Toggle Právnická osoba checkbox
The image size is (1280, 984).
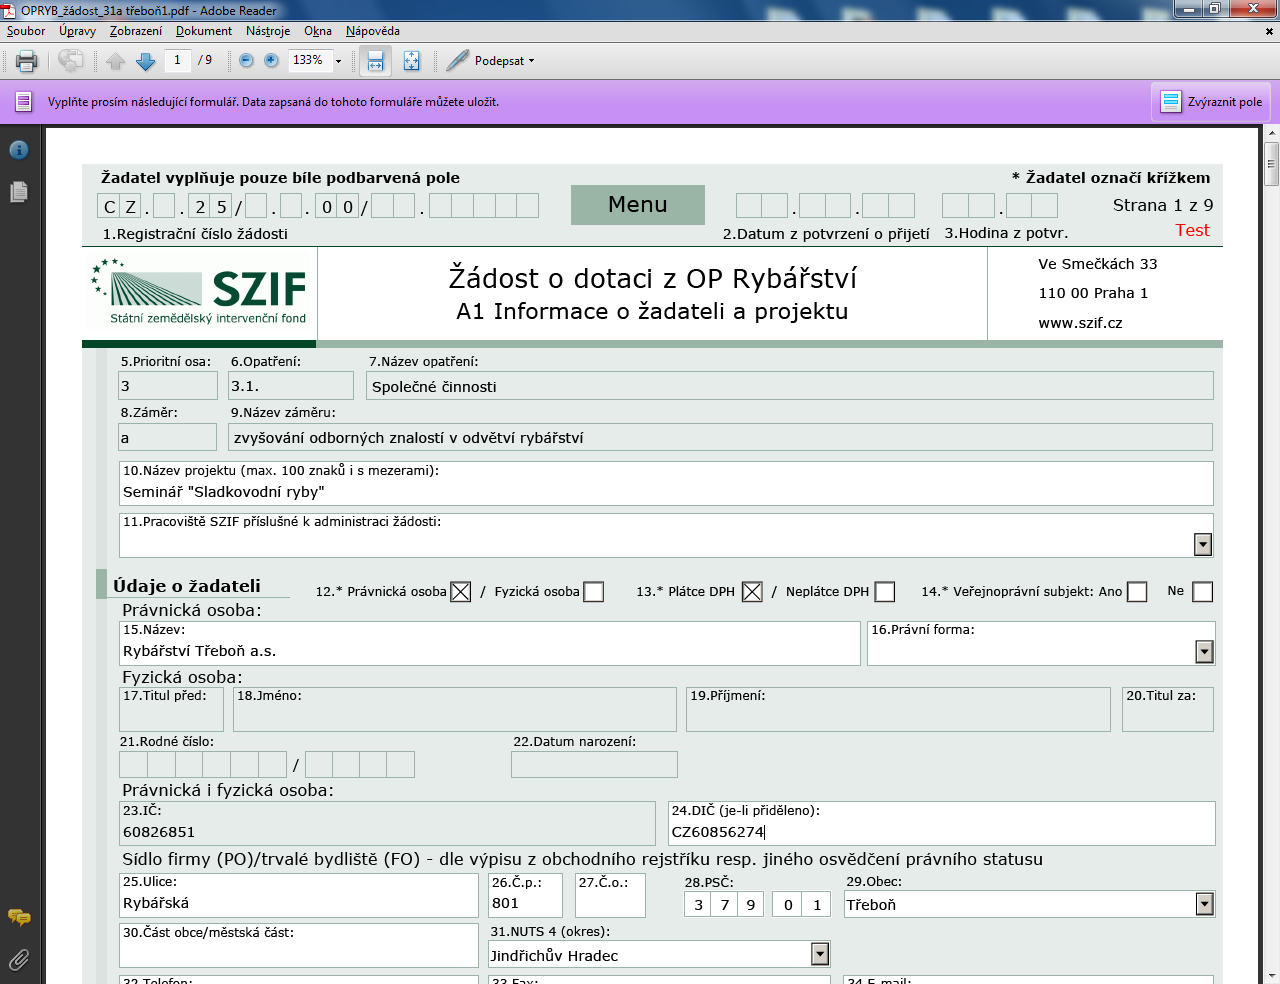[460, 592]
